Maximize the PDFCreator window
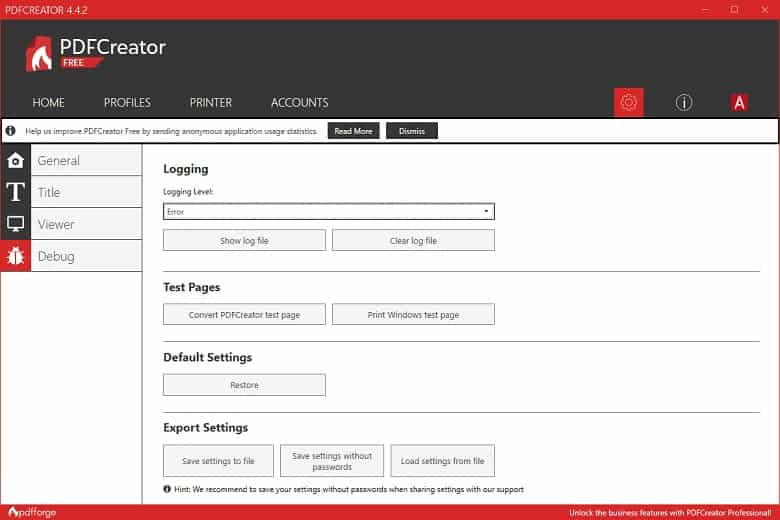The width and height of the screenshot is (780, 520). click(734, 9)
